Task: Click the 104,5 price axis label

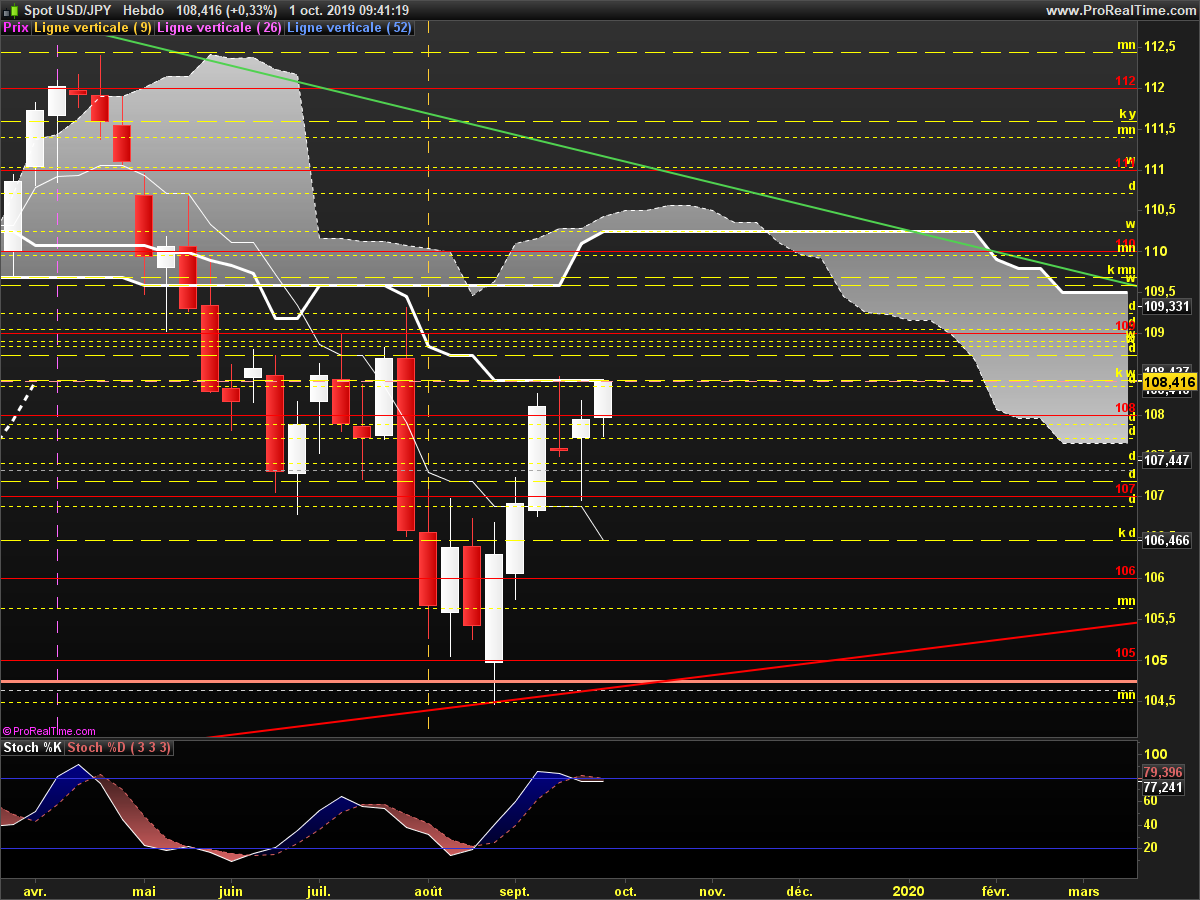Action: point(1159,701)
